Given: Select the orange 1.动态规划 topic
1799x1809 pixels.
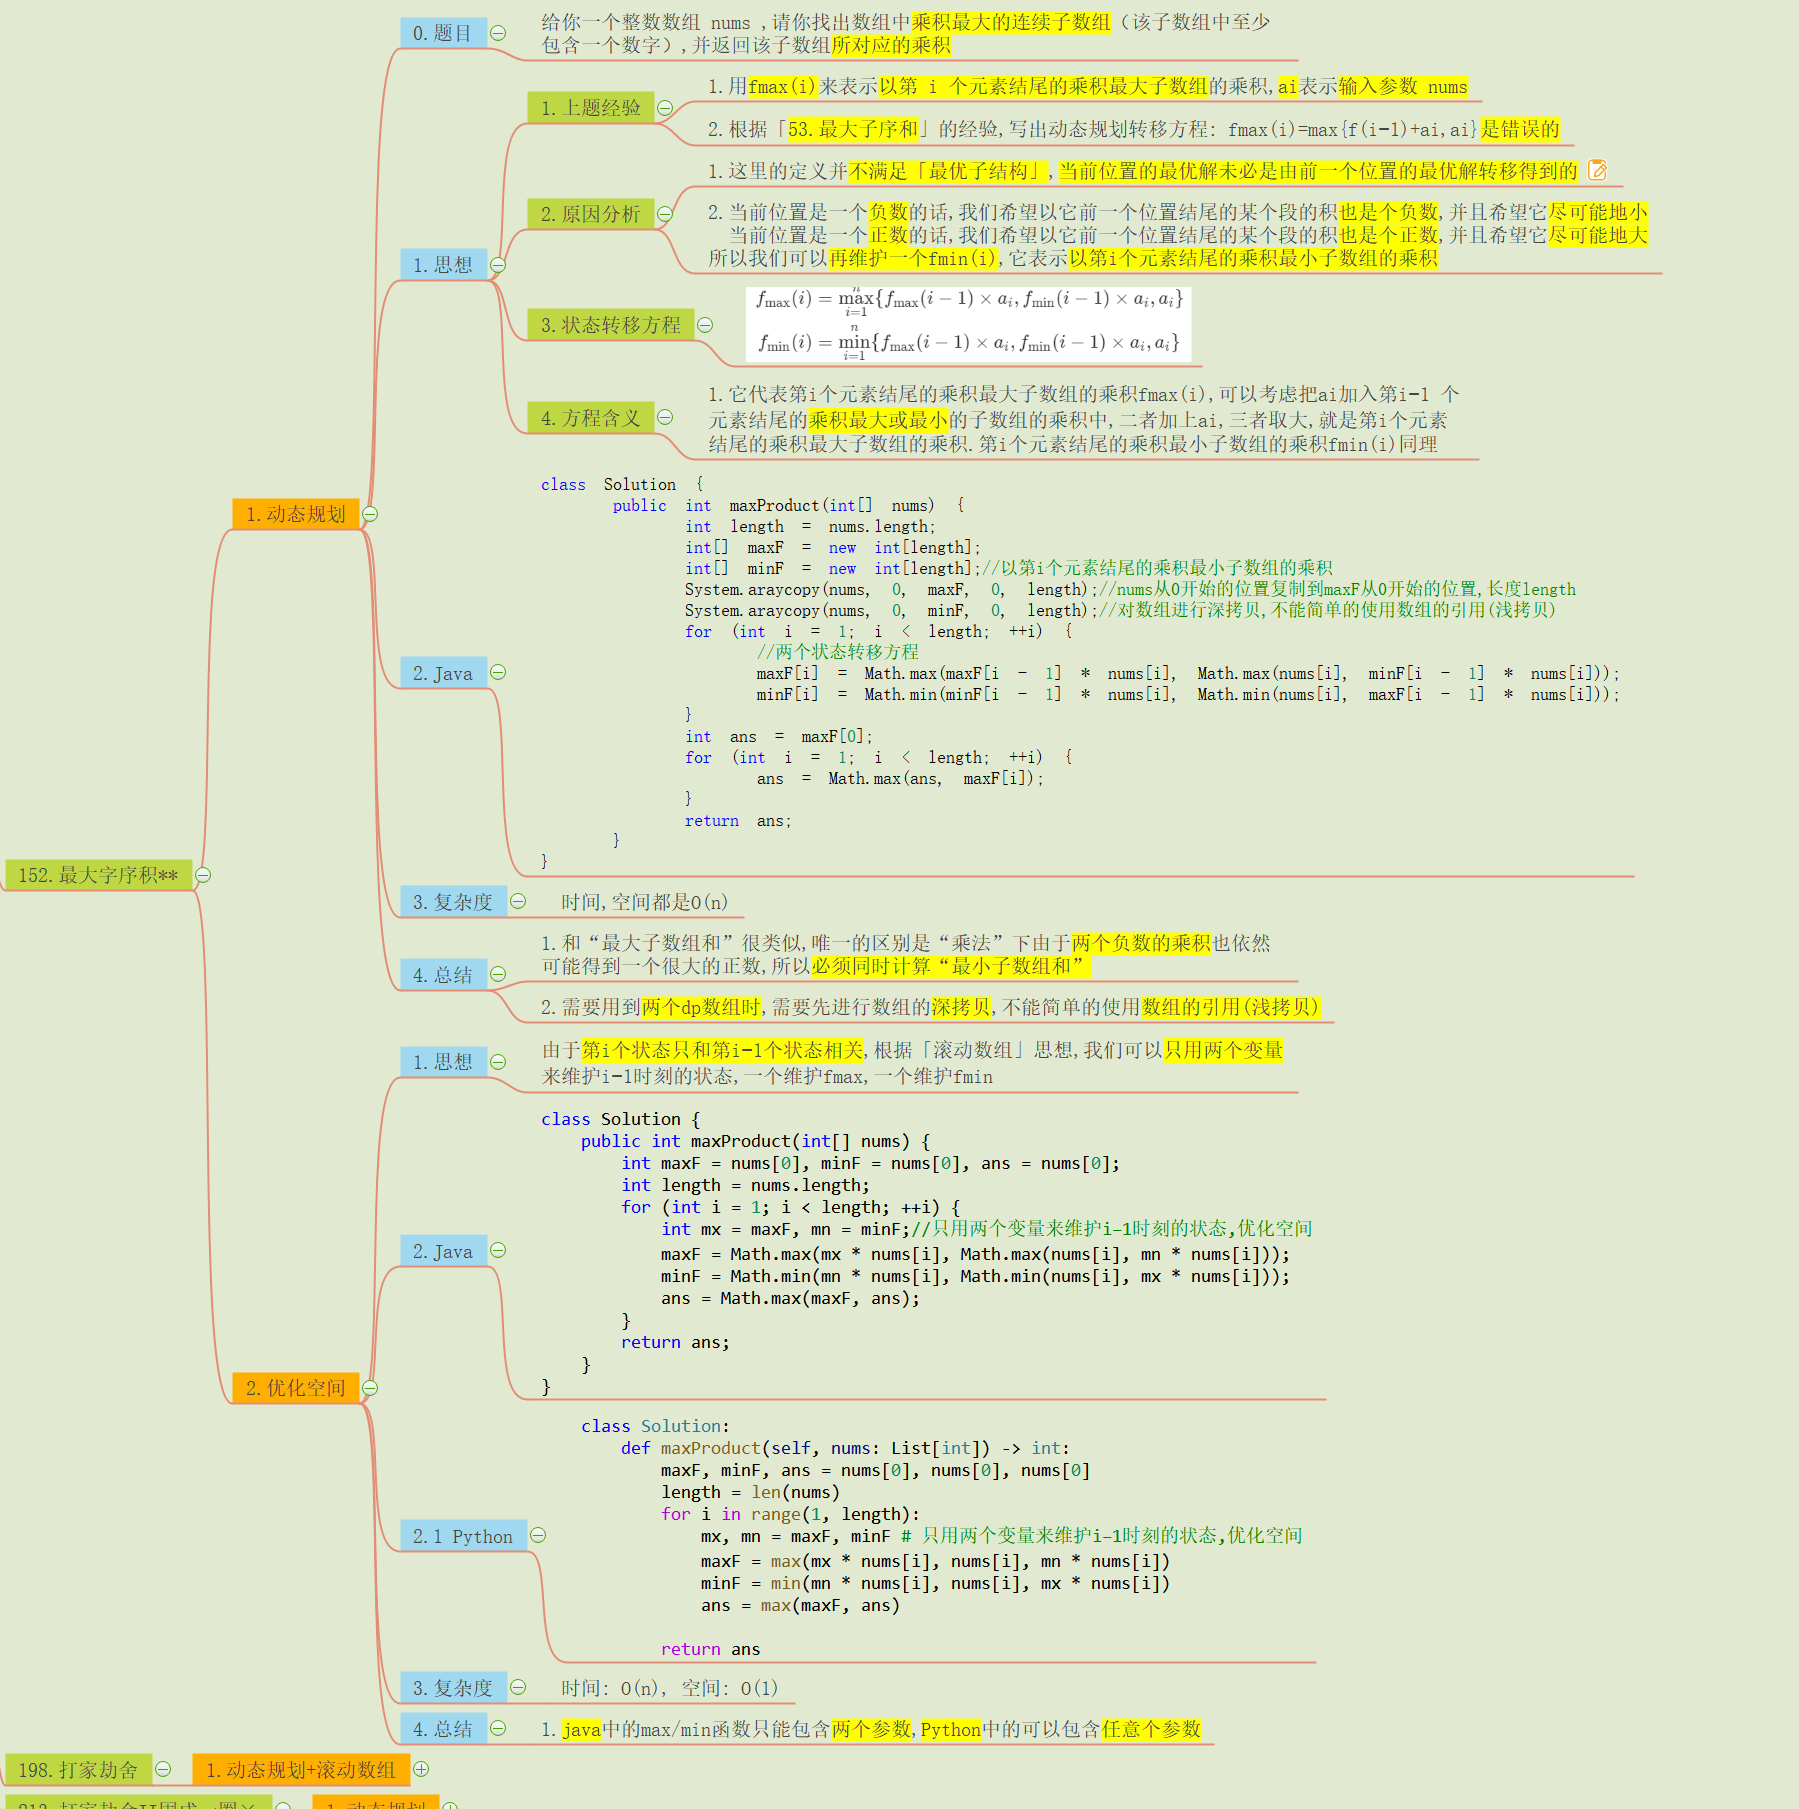Looking at the screenshot, I should pyautogui.click(x=296, y=514).
